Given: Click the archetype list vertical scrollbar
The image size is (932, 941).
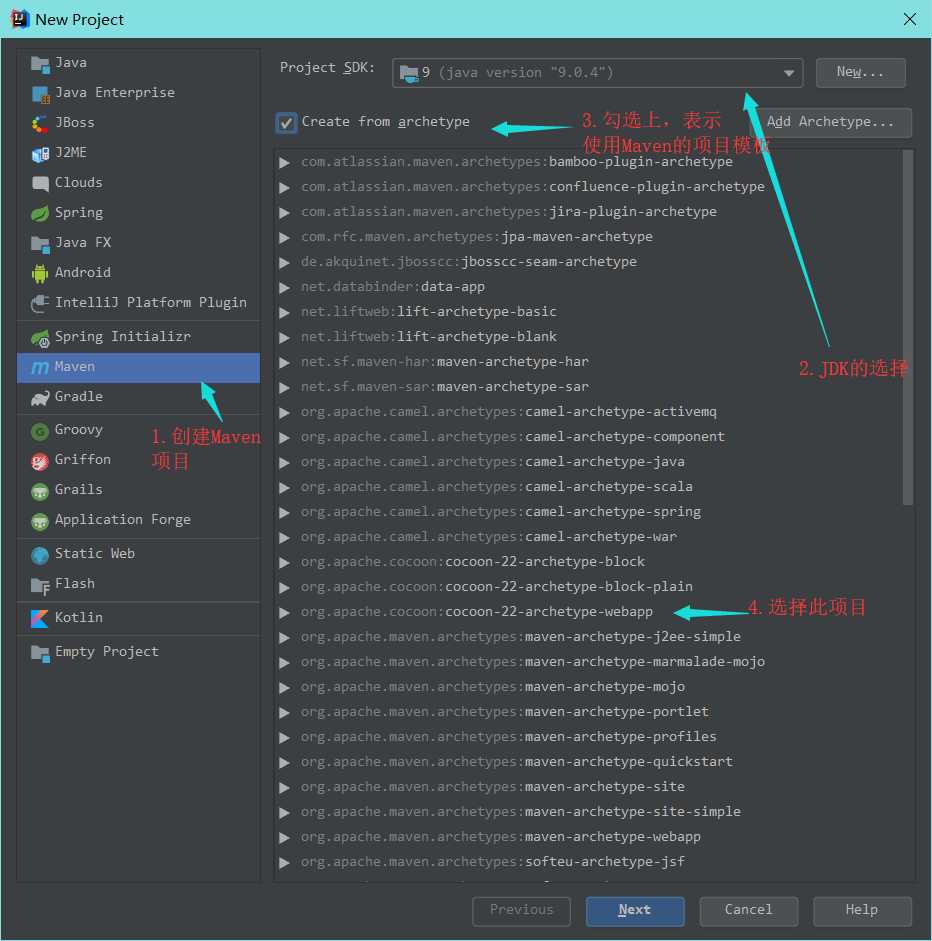Looking at the screenshot, I should 907,328.
